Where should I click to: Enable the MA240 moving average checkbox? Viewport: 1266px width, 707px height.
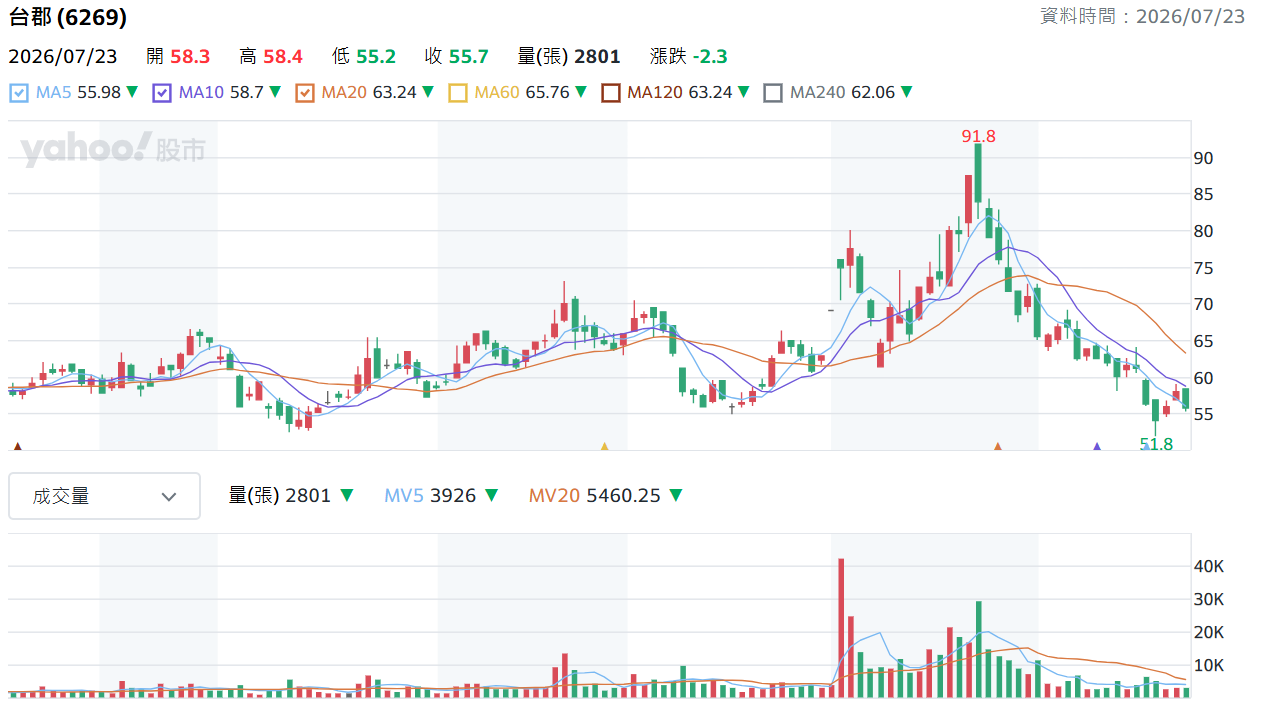773,93
